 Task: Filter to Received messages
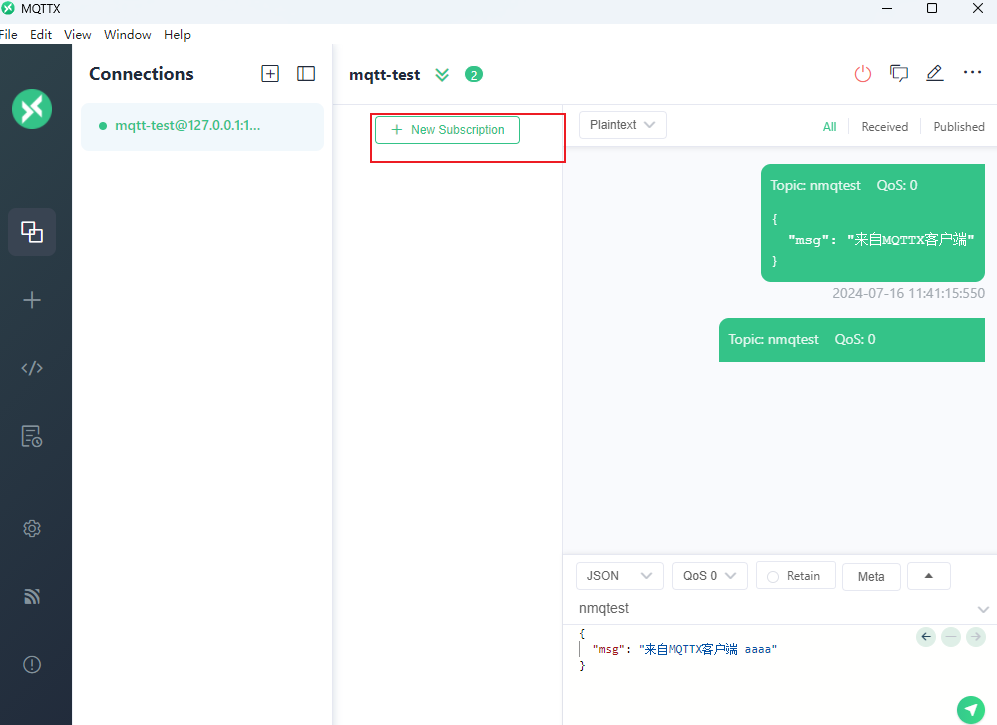[x=884, y=127]
